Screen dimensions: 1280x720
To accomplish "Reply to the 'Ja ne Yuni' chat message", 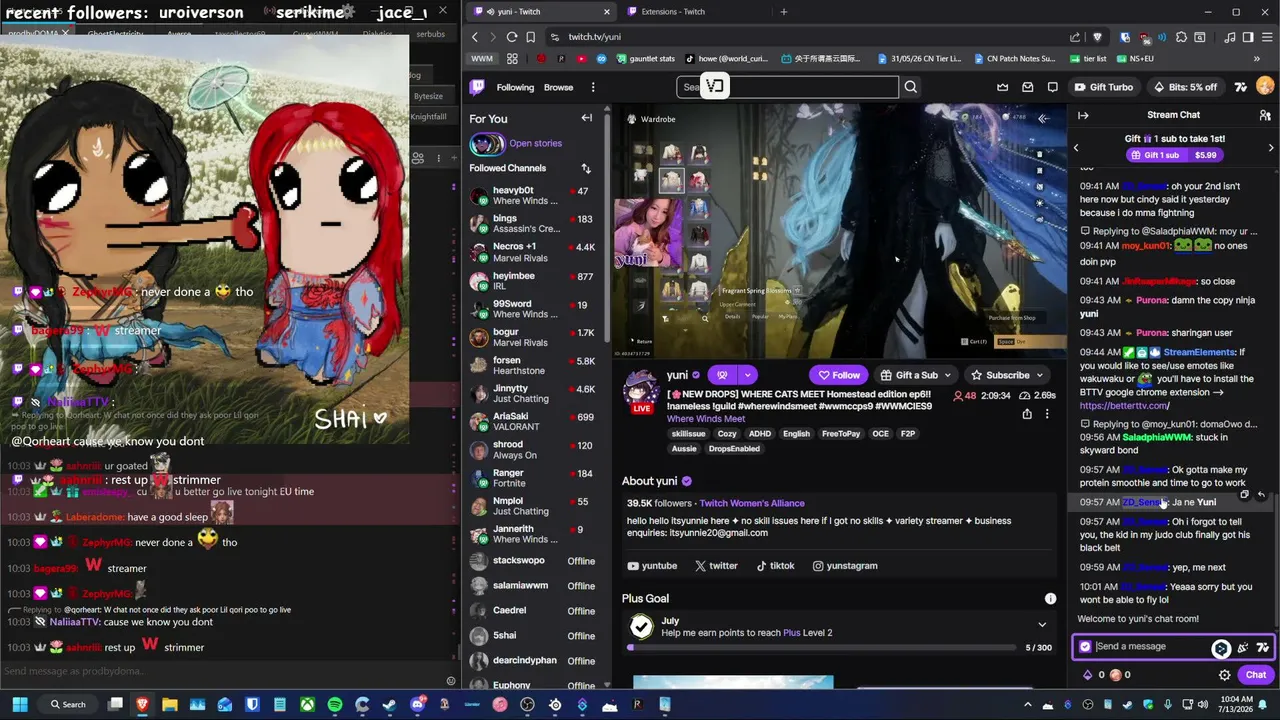I will click(x=1262, y=494).
